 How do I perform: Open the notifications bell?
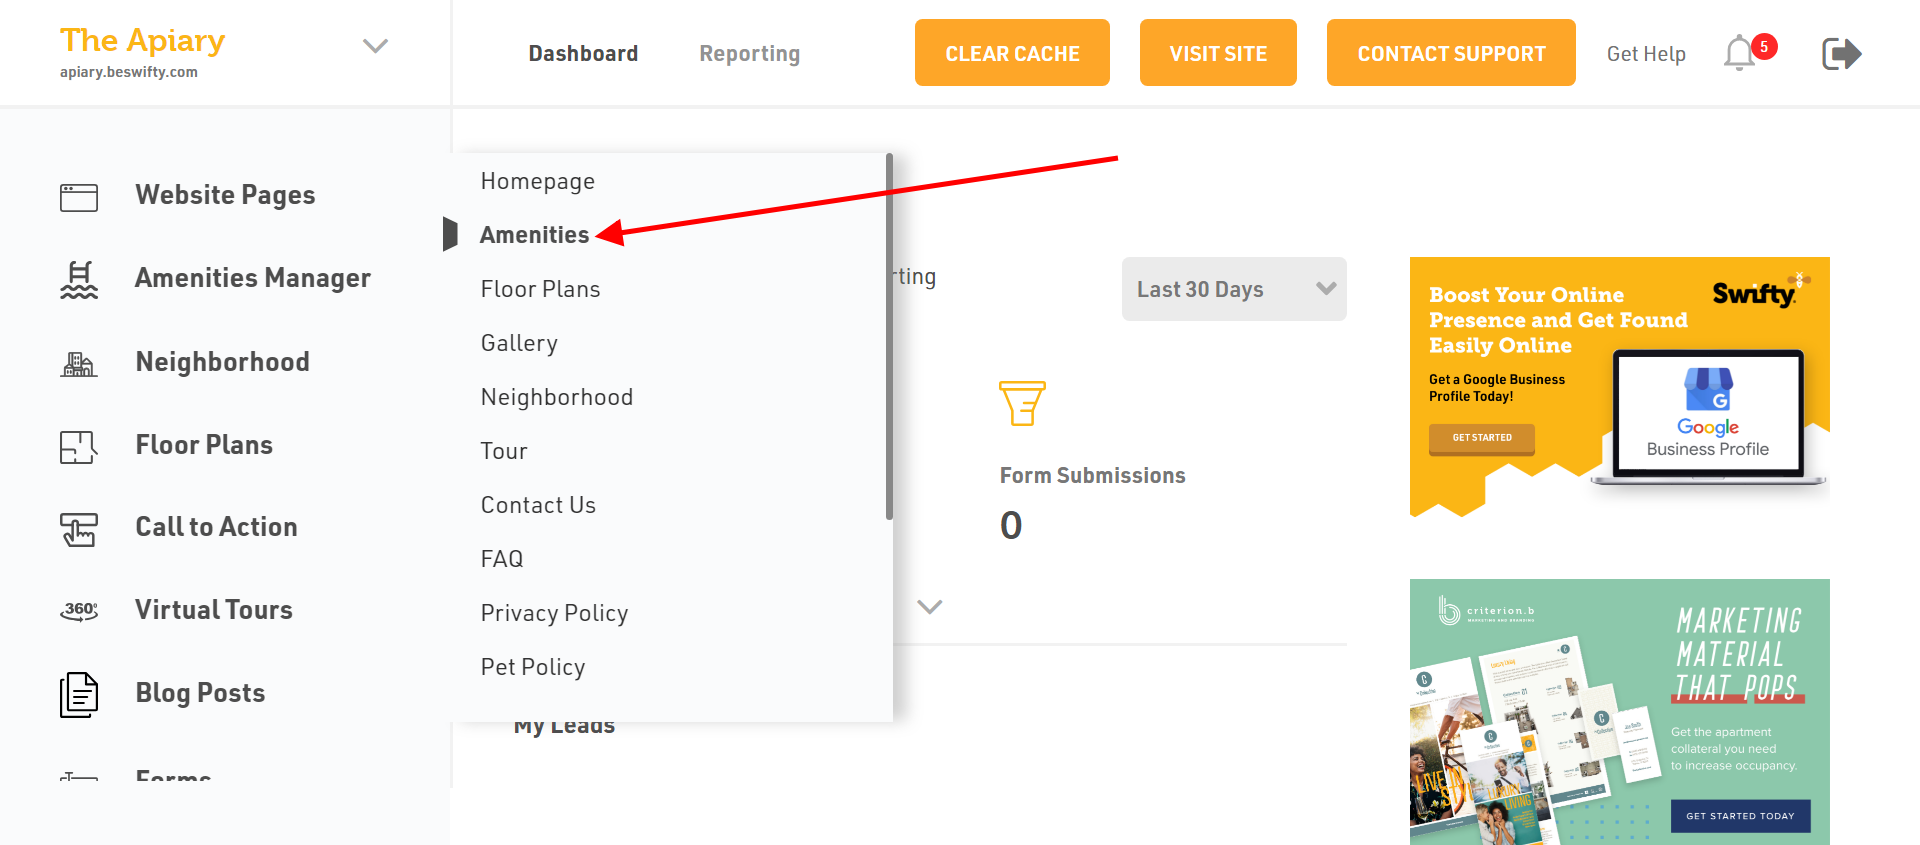click(x=1740, y=53)
